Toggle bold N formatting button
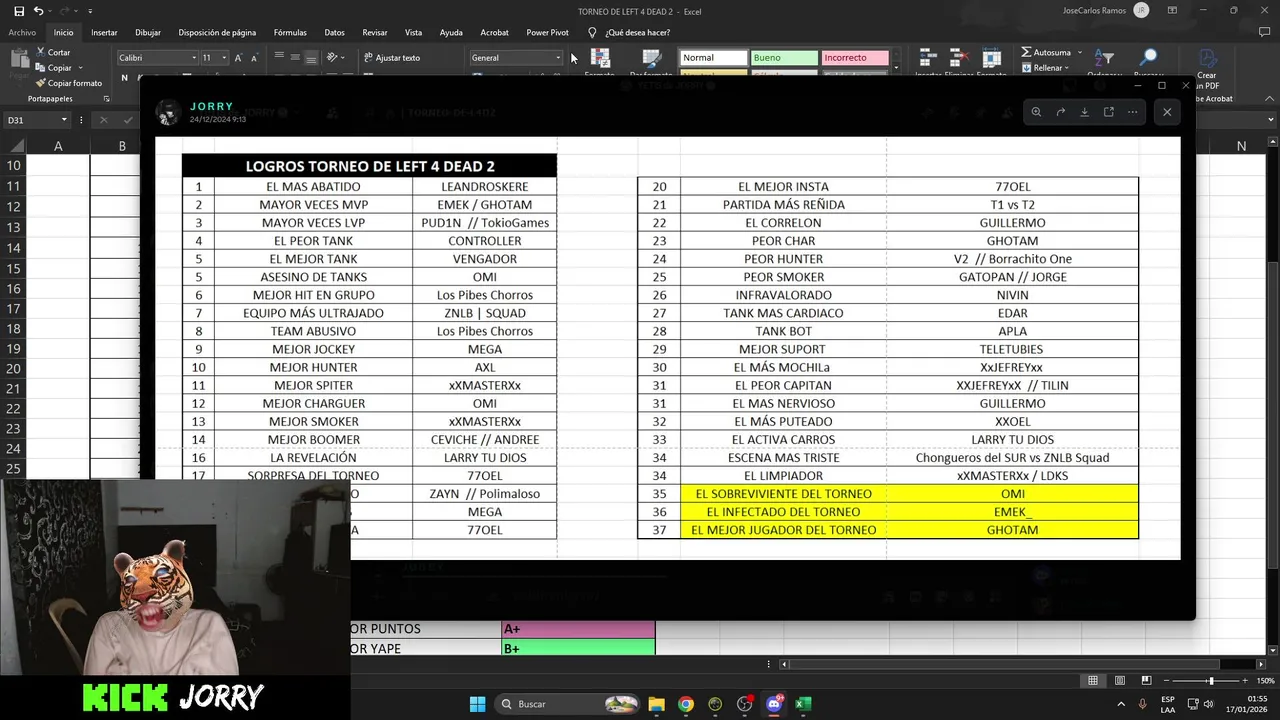 (124, 77)
